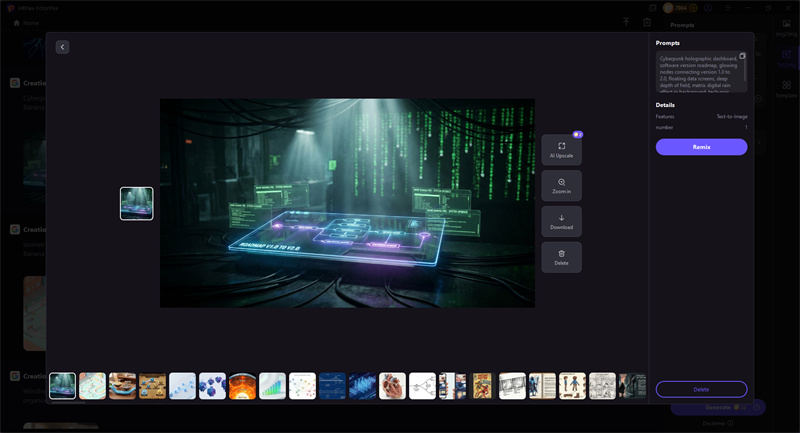Screen dimensions: 800x433
Task: Open the first cyberpunk thumbnail in filmstrip
Action: (x=63, y=386)
